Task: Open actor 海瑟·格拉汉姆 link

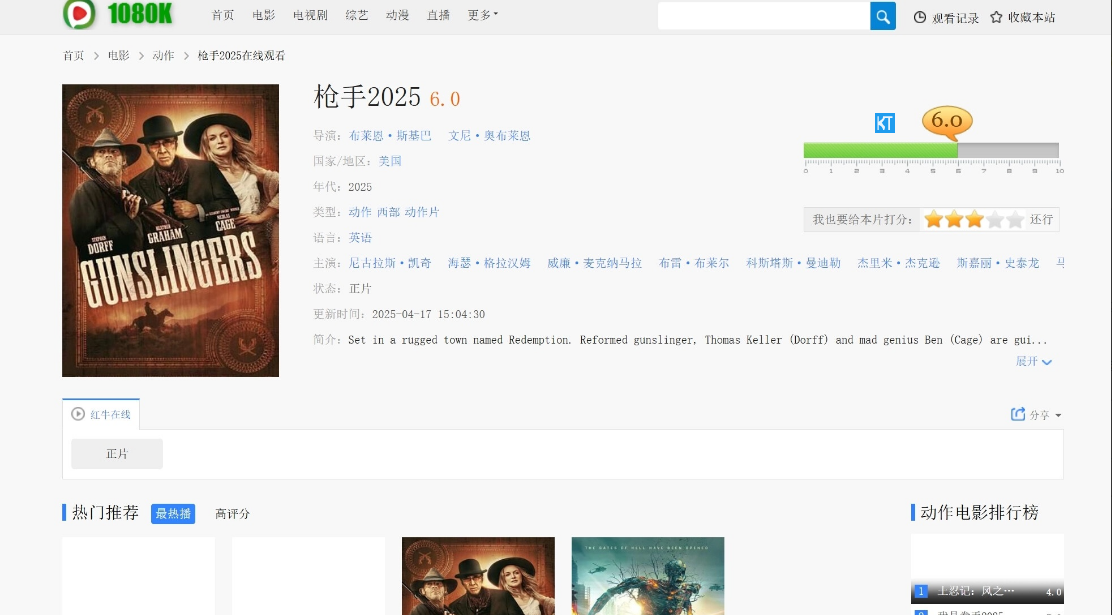Action: [x=489, y=263]
